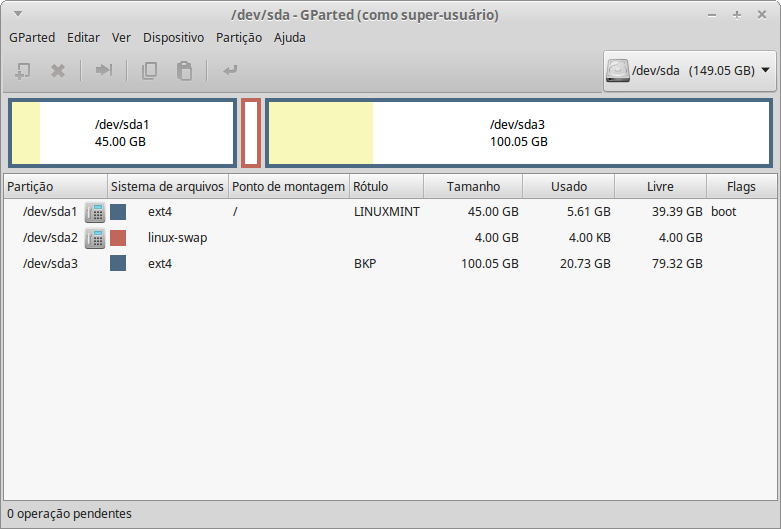Click the window menu arrow in title bar
Screen dimensions: 781x529
coord(18,14)
